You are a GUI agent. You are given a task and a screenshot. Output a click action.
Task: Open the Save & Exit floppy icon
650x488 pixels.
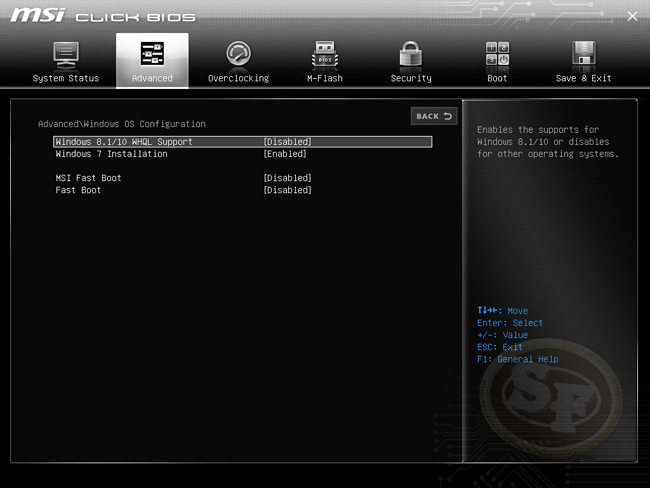[x=583, y=54]
